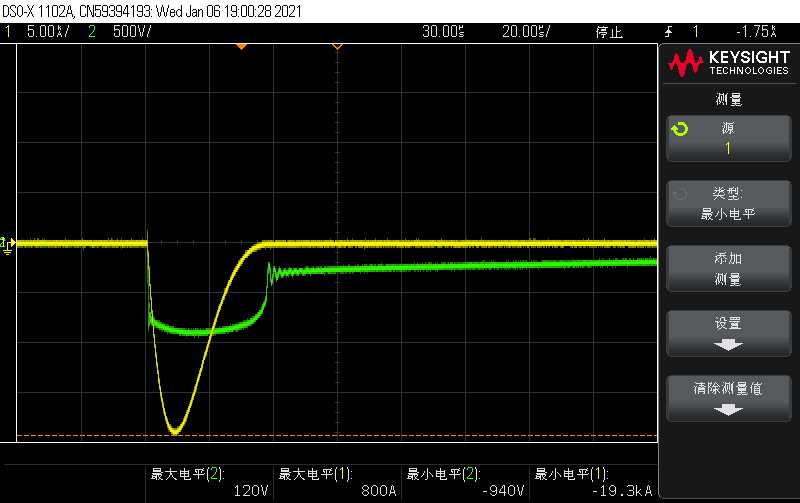Click the grey knob icon beside 类型
800x503 pixels.
coord(679,194)
